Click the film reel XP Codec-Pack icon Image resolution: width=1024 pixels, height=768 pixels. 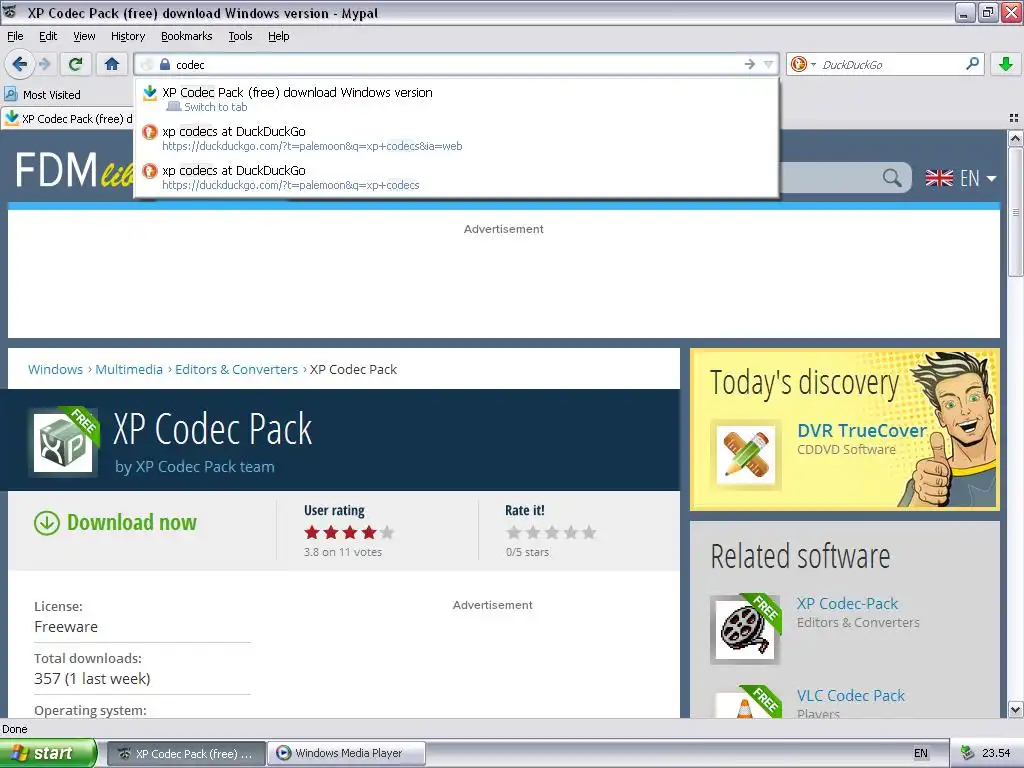(744, 630)
